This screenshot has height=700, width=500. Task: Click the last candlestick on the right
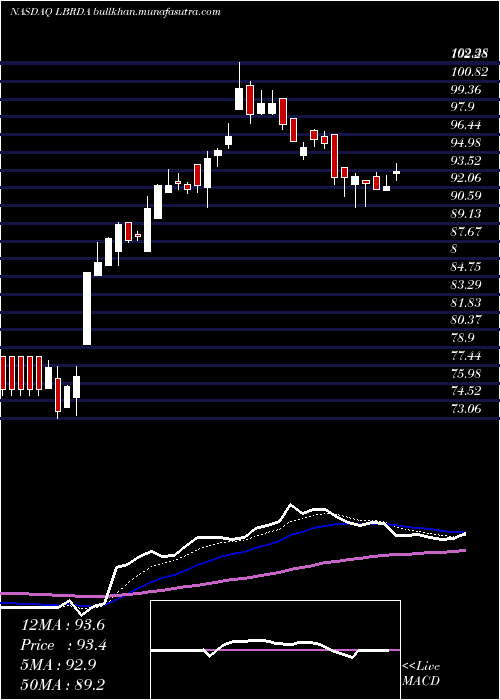[396, 172]
